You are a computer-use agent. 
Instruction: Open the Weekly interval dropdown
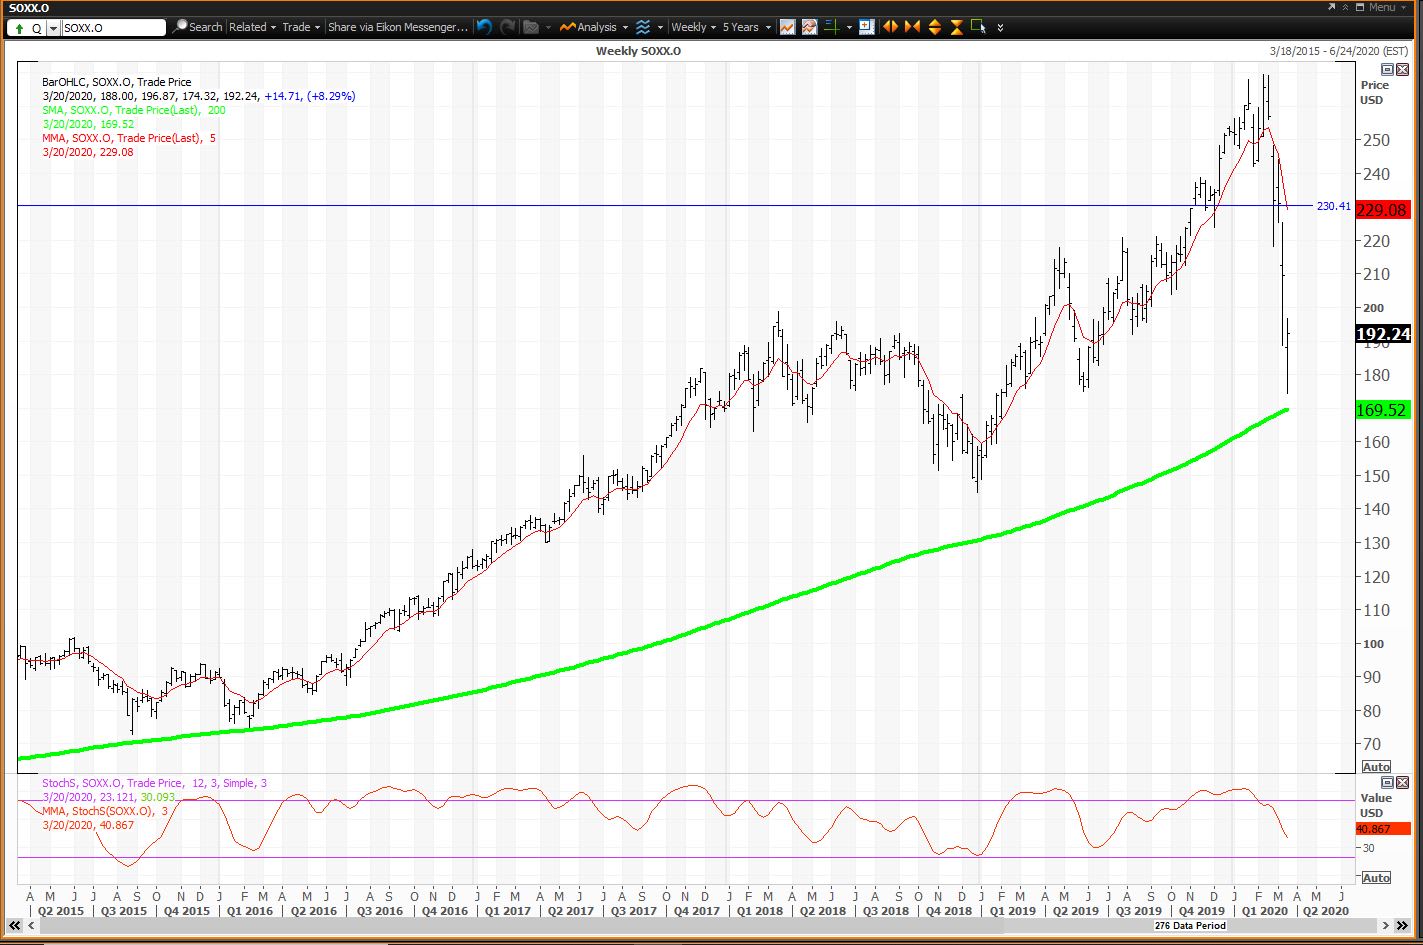point(688,27)
